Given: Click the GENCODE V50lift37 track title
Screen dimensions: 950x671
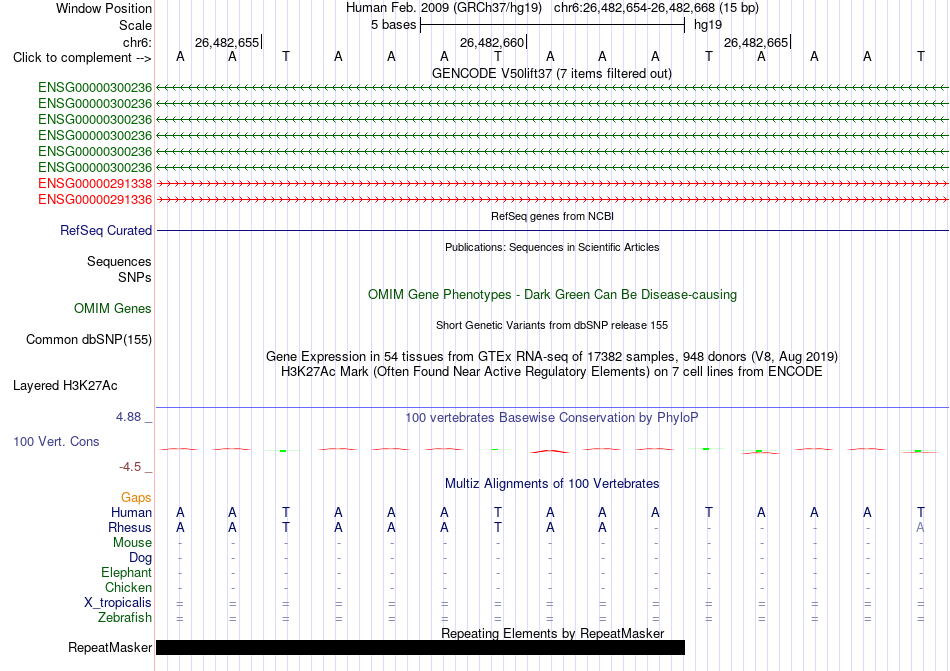Looking at the screenshot, I should 552,74.
